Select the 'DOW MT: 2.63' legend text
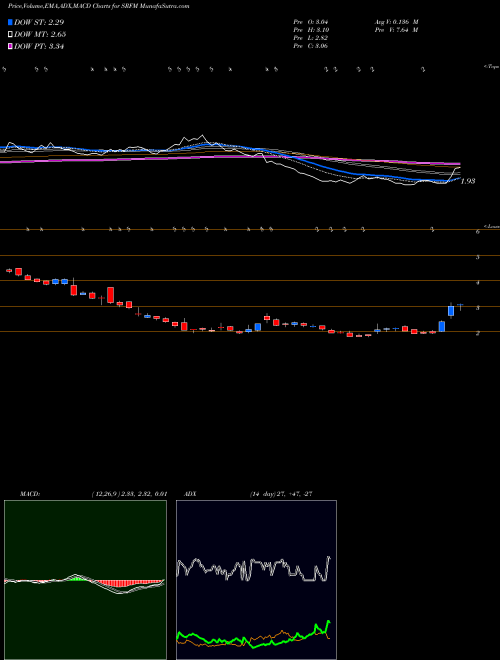 click(x=40, y=35)
